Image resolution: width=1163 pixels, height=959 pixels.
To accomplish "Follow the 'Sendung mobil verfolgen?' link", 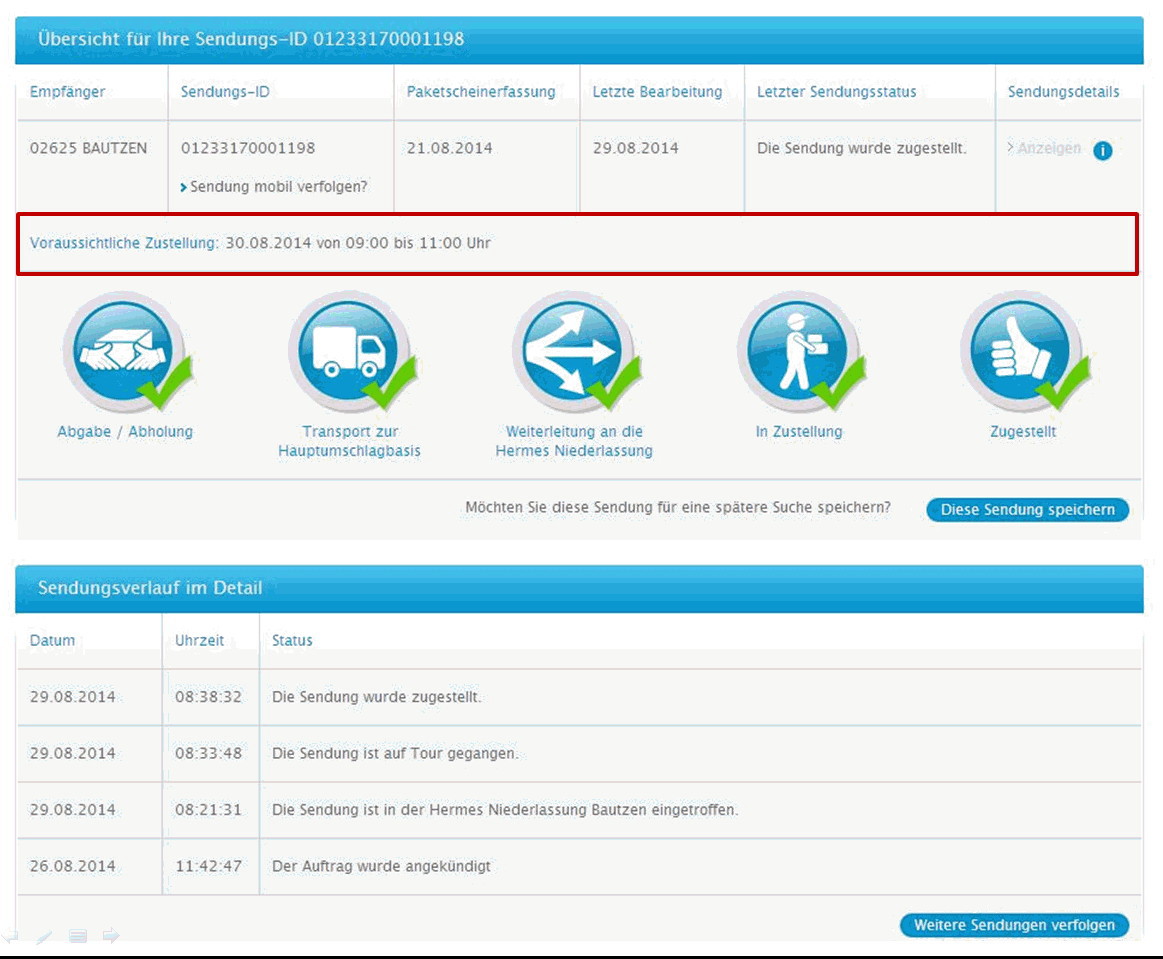I will [274, 187].
